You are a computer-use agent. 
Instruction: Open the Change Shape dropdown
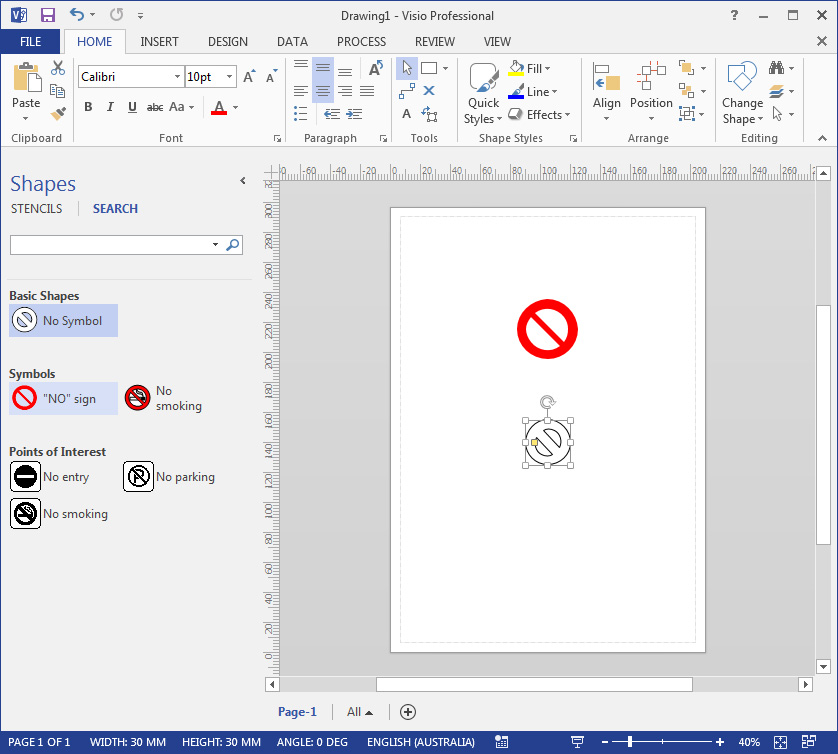[742, 102]
